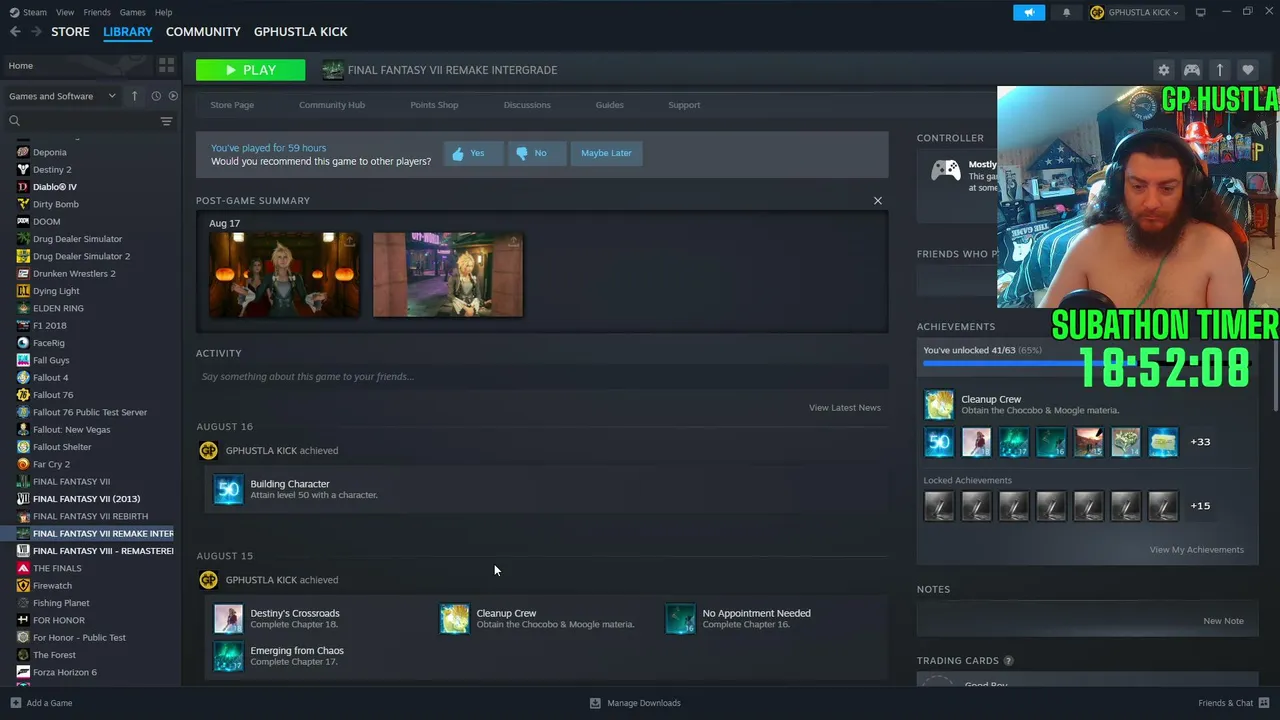Click the activity status text field
This screenshot has height=720, width=1280.
click(542, 377)
